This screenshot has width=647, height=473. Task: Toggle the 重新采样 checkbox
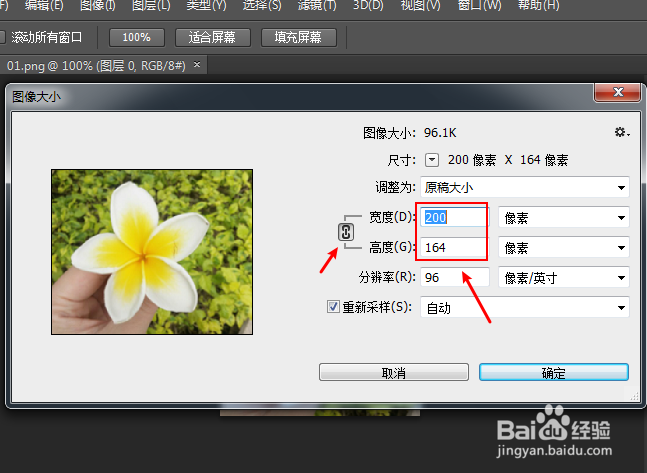click(333, 307)
